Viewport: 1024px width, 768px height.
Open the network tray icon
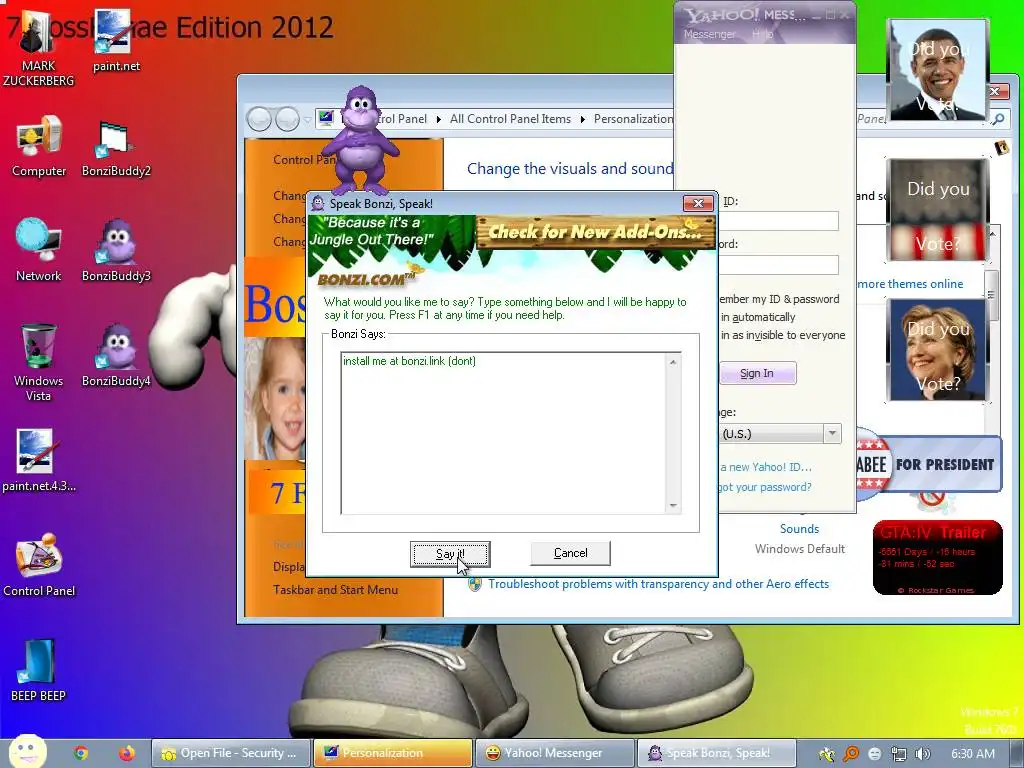899,754
